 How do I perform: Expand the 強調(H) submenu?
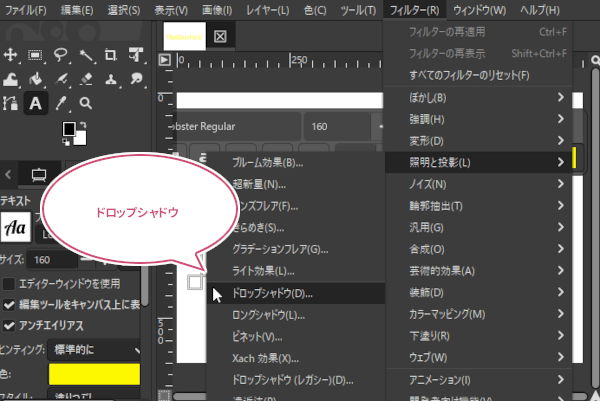click(x=478, y=119)
